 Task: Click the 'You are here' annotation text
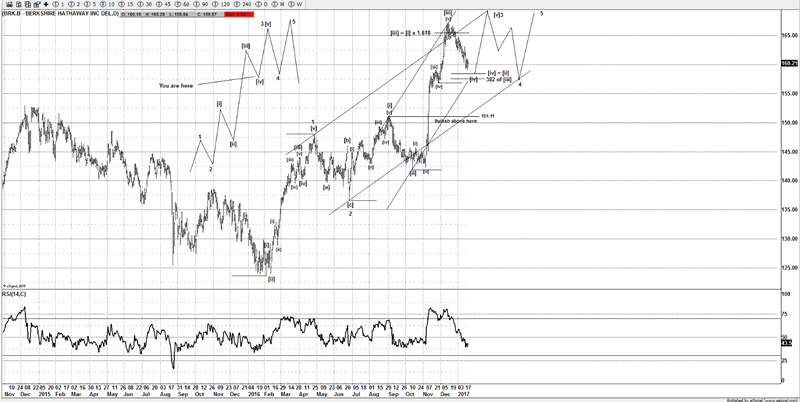point(176,86)
